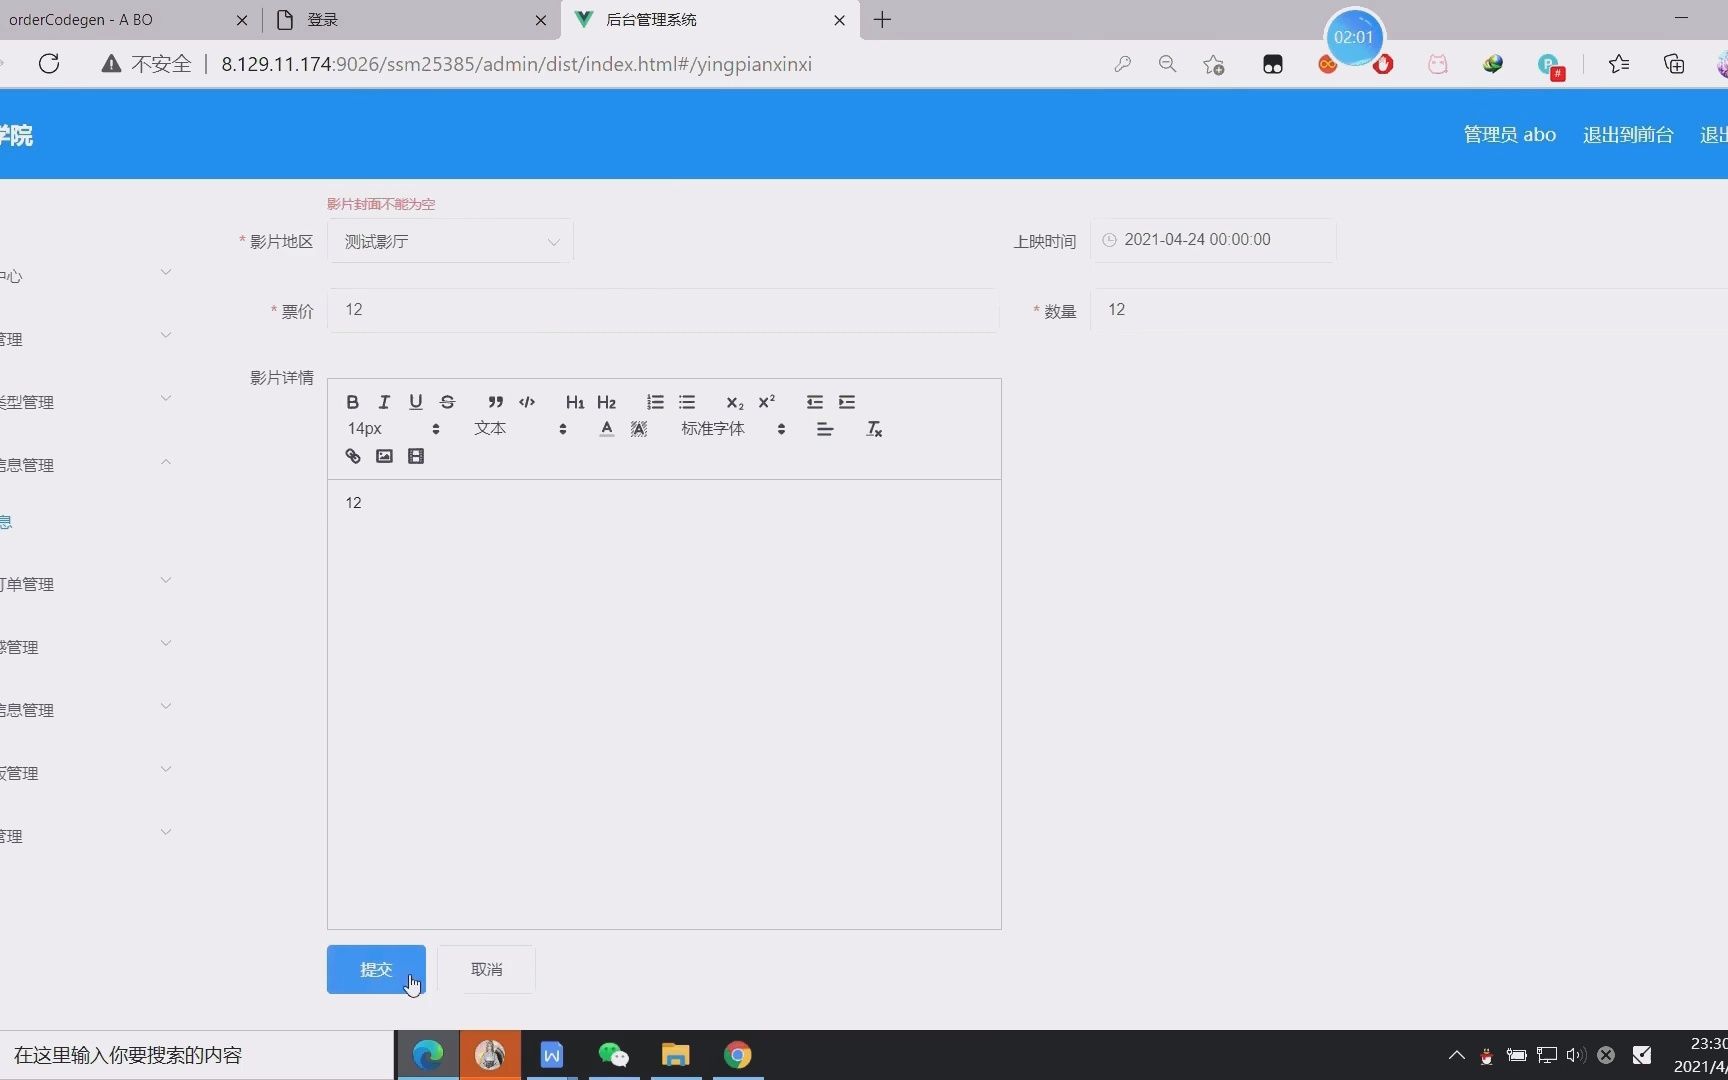Click 退出到前台 link in header
Screen dimensions: 1728x1080
click(1628, 135)
